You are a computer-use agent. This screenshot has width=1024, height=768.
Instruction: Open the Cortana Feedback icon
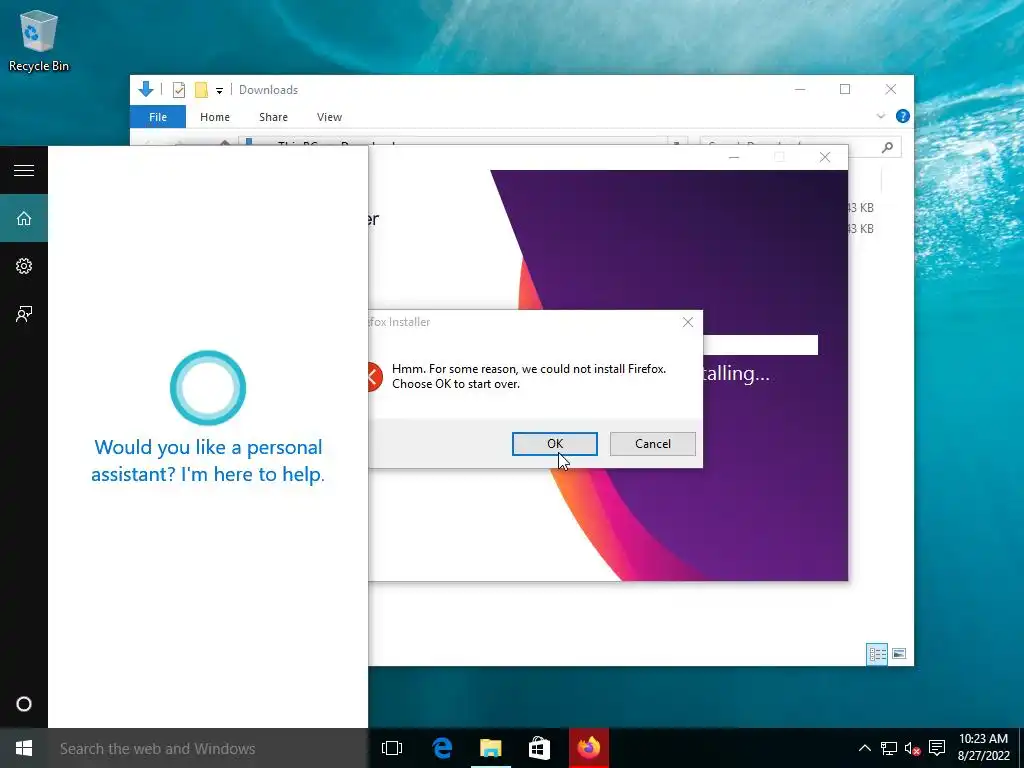24,314
